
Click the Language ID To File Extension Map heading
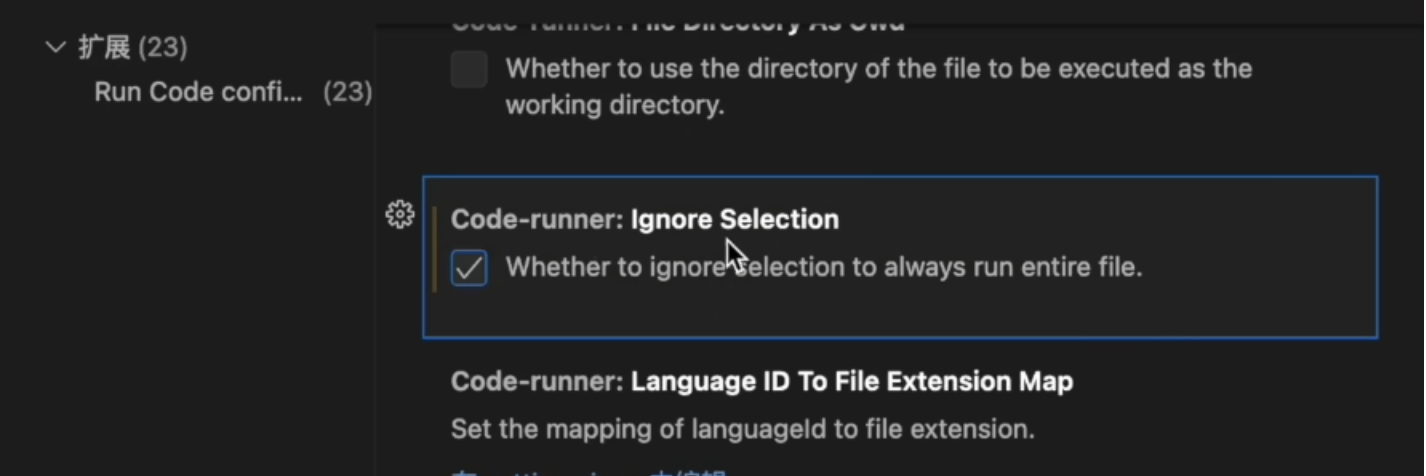(852, 381)
